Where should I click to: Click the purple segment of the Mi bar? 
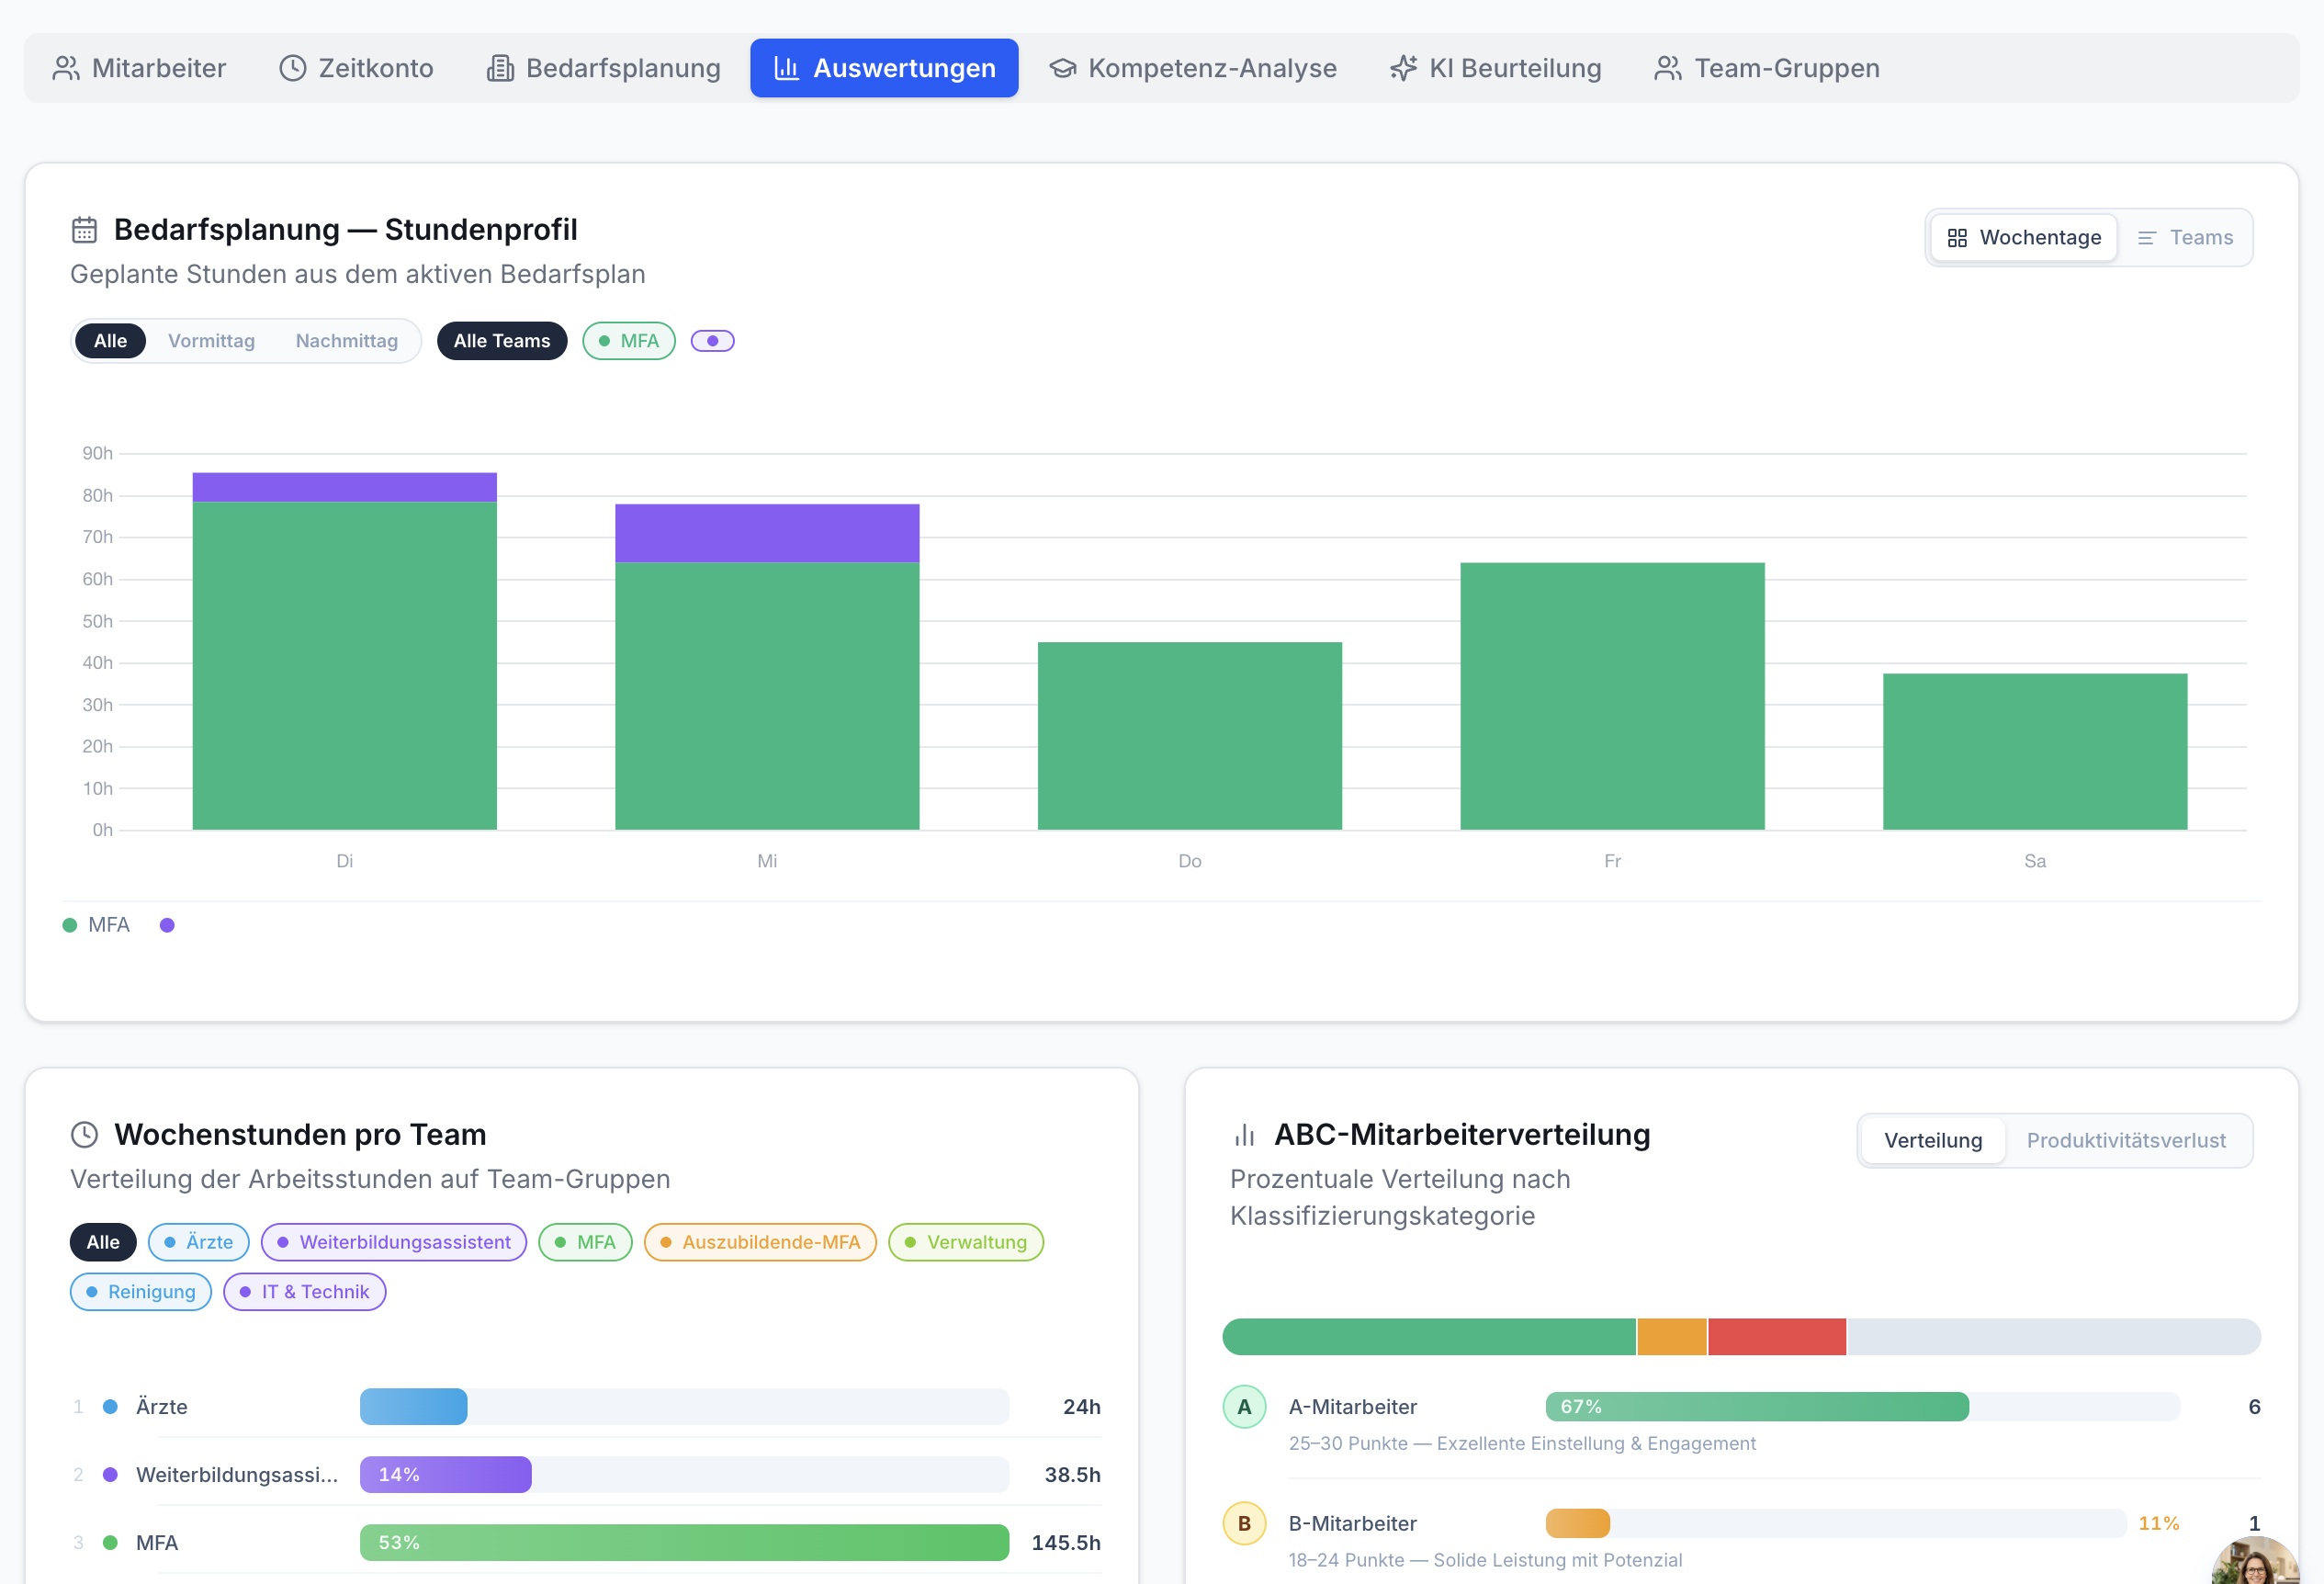click(767, 533)
